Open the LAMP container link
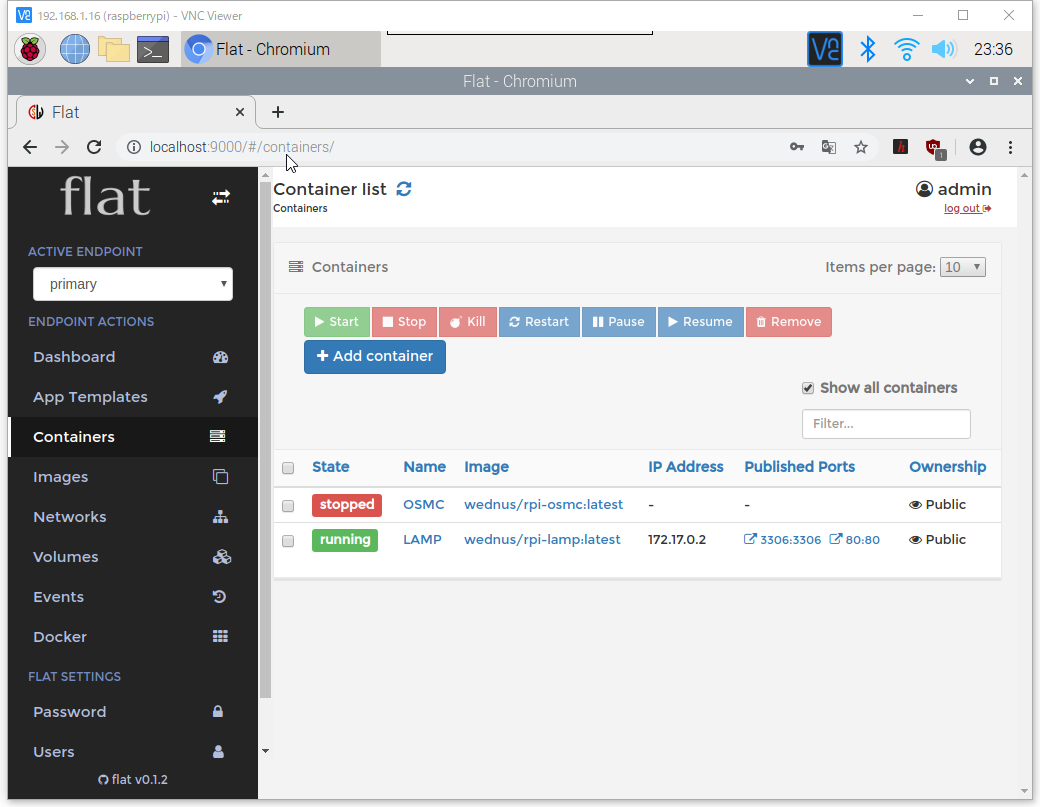This screenshot has height=807, width=1040. [422, 540]
